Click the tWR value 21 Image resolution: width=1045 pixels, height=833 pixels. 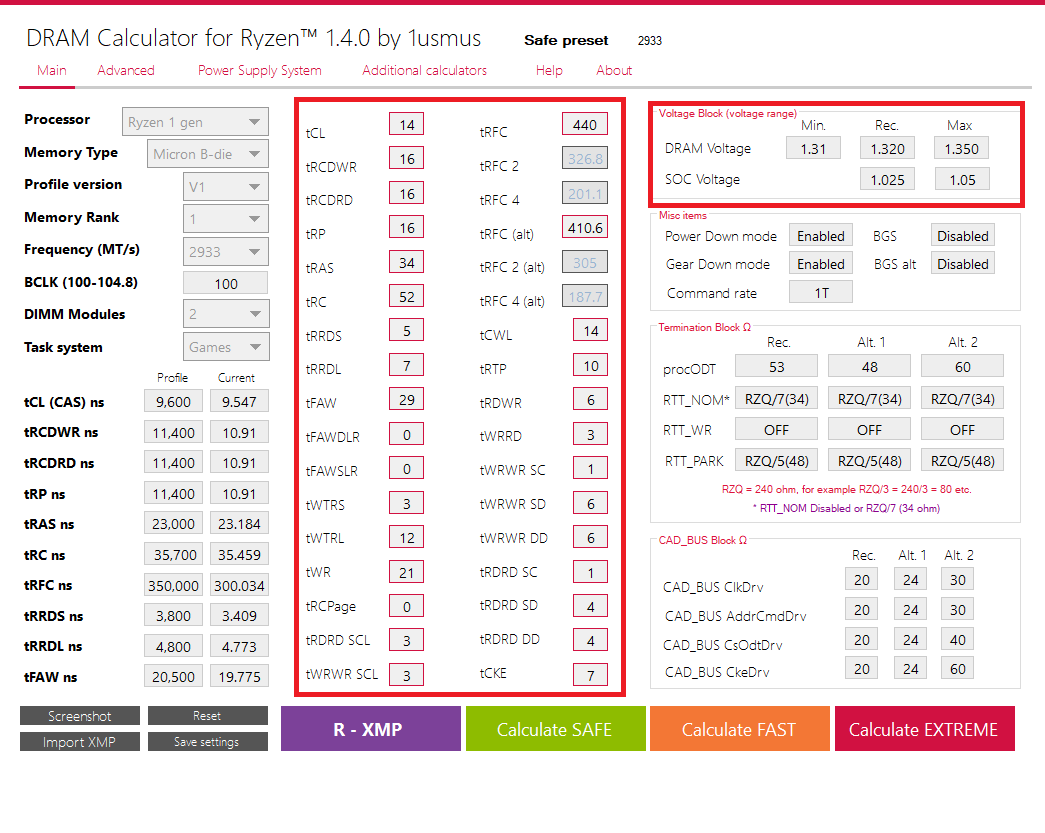pos(407,572)
